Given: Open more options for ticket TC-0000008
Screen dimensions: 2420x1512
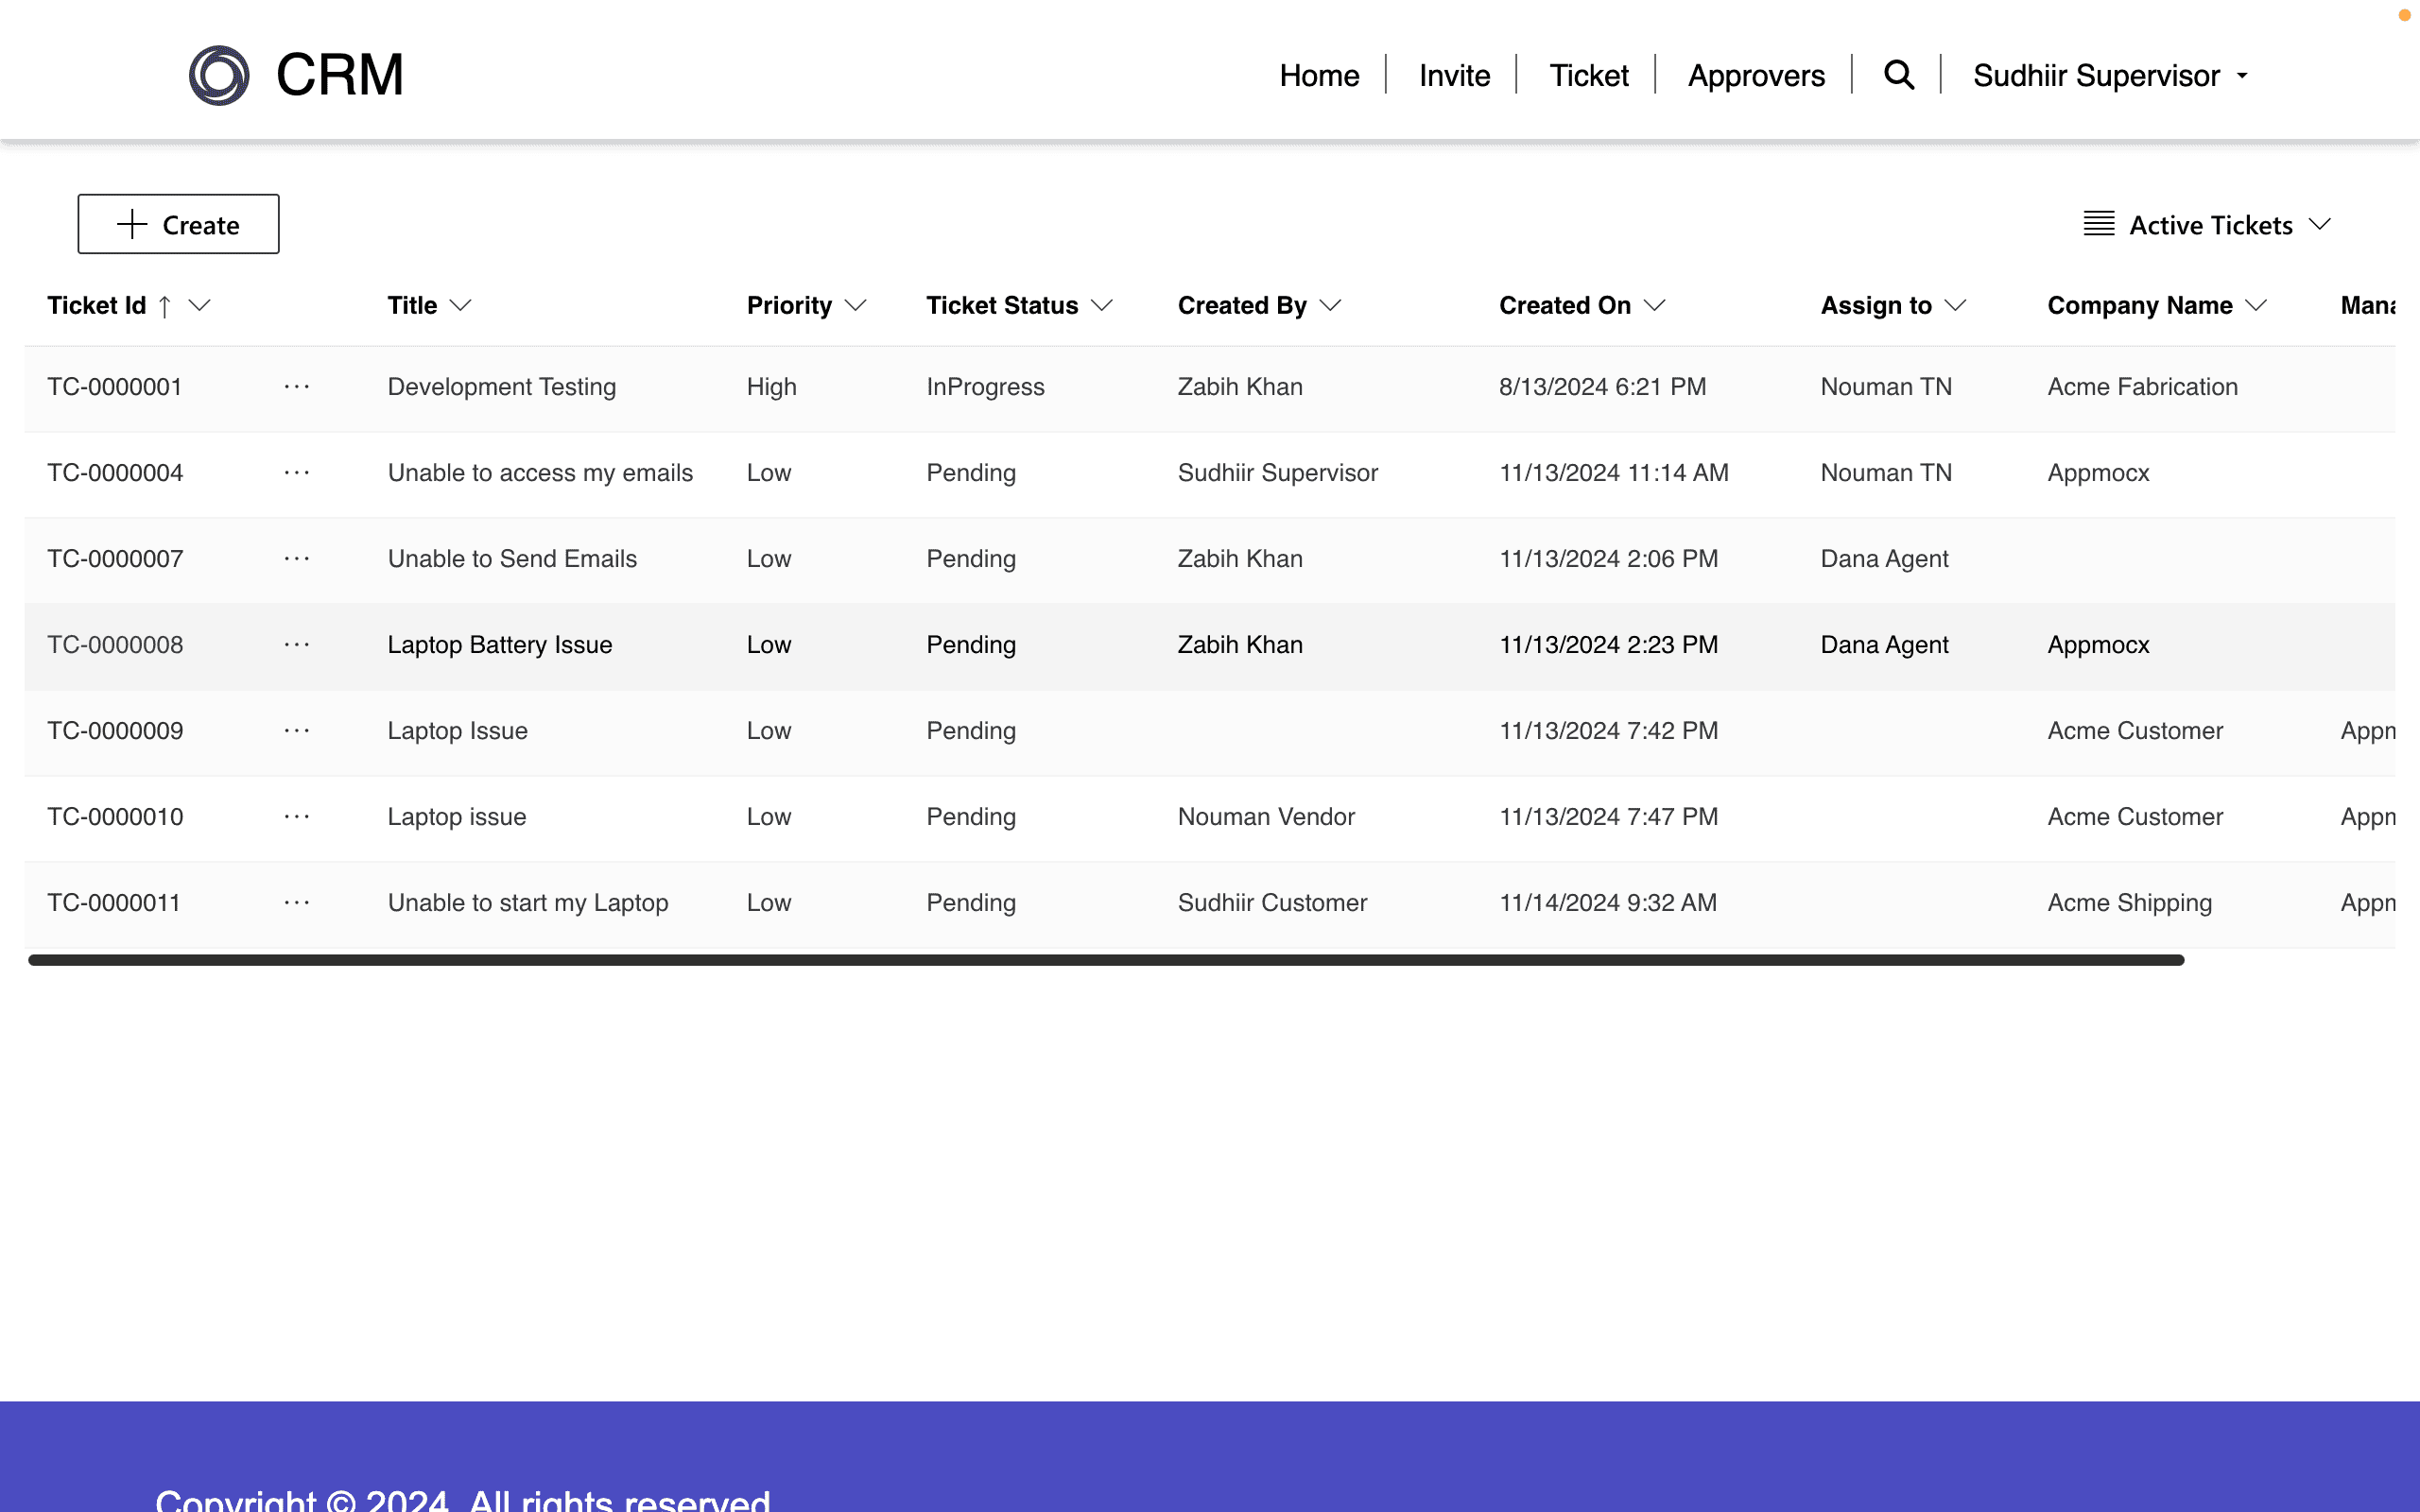Looking at the screenshot, I should (x=297, y=645).
